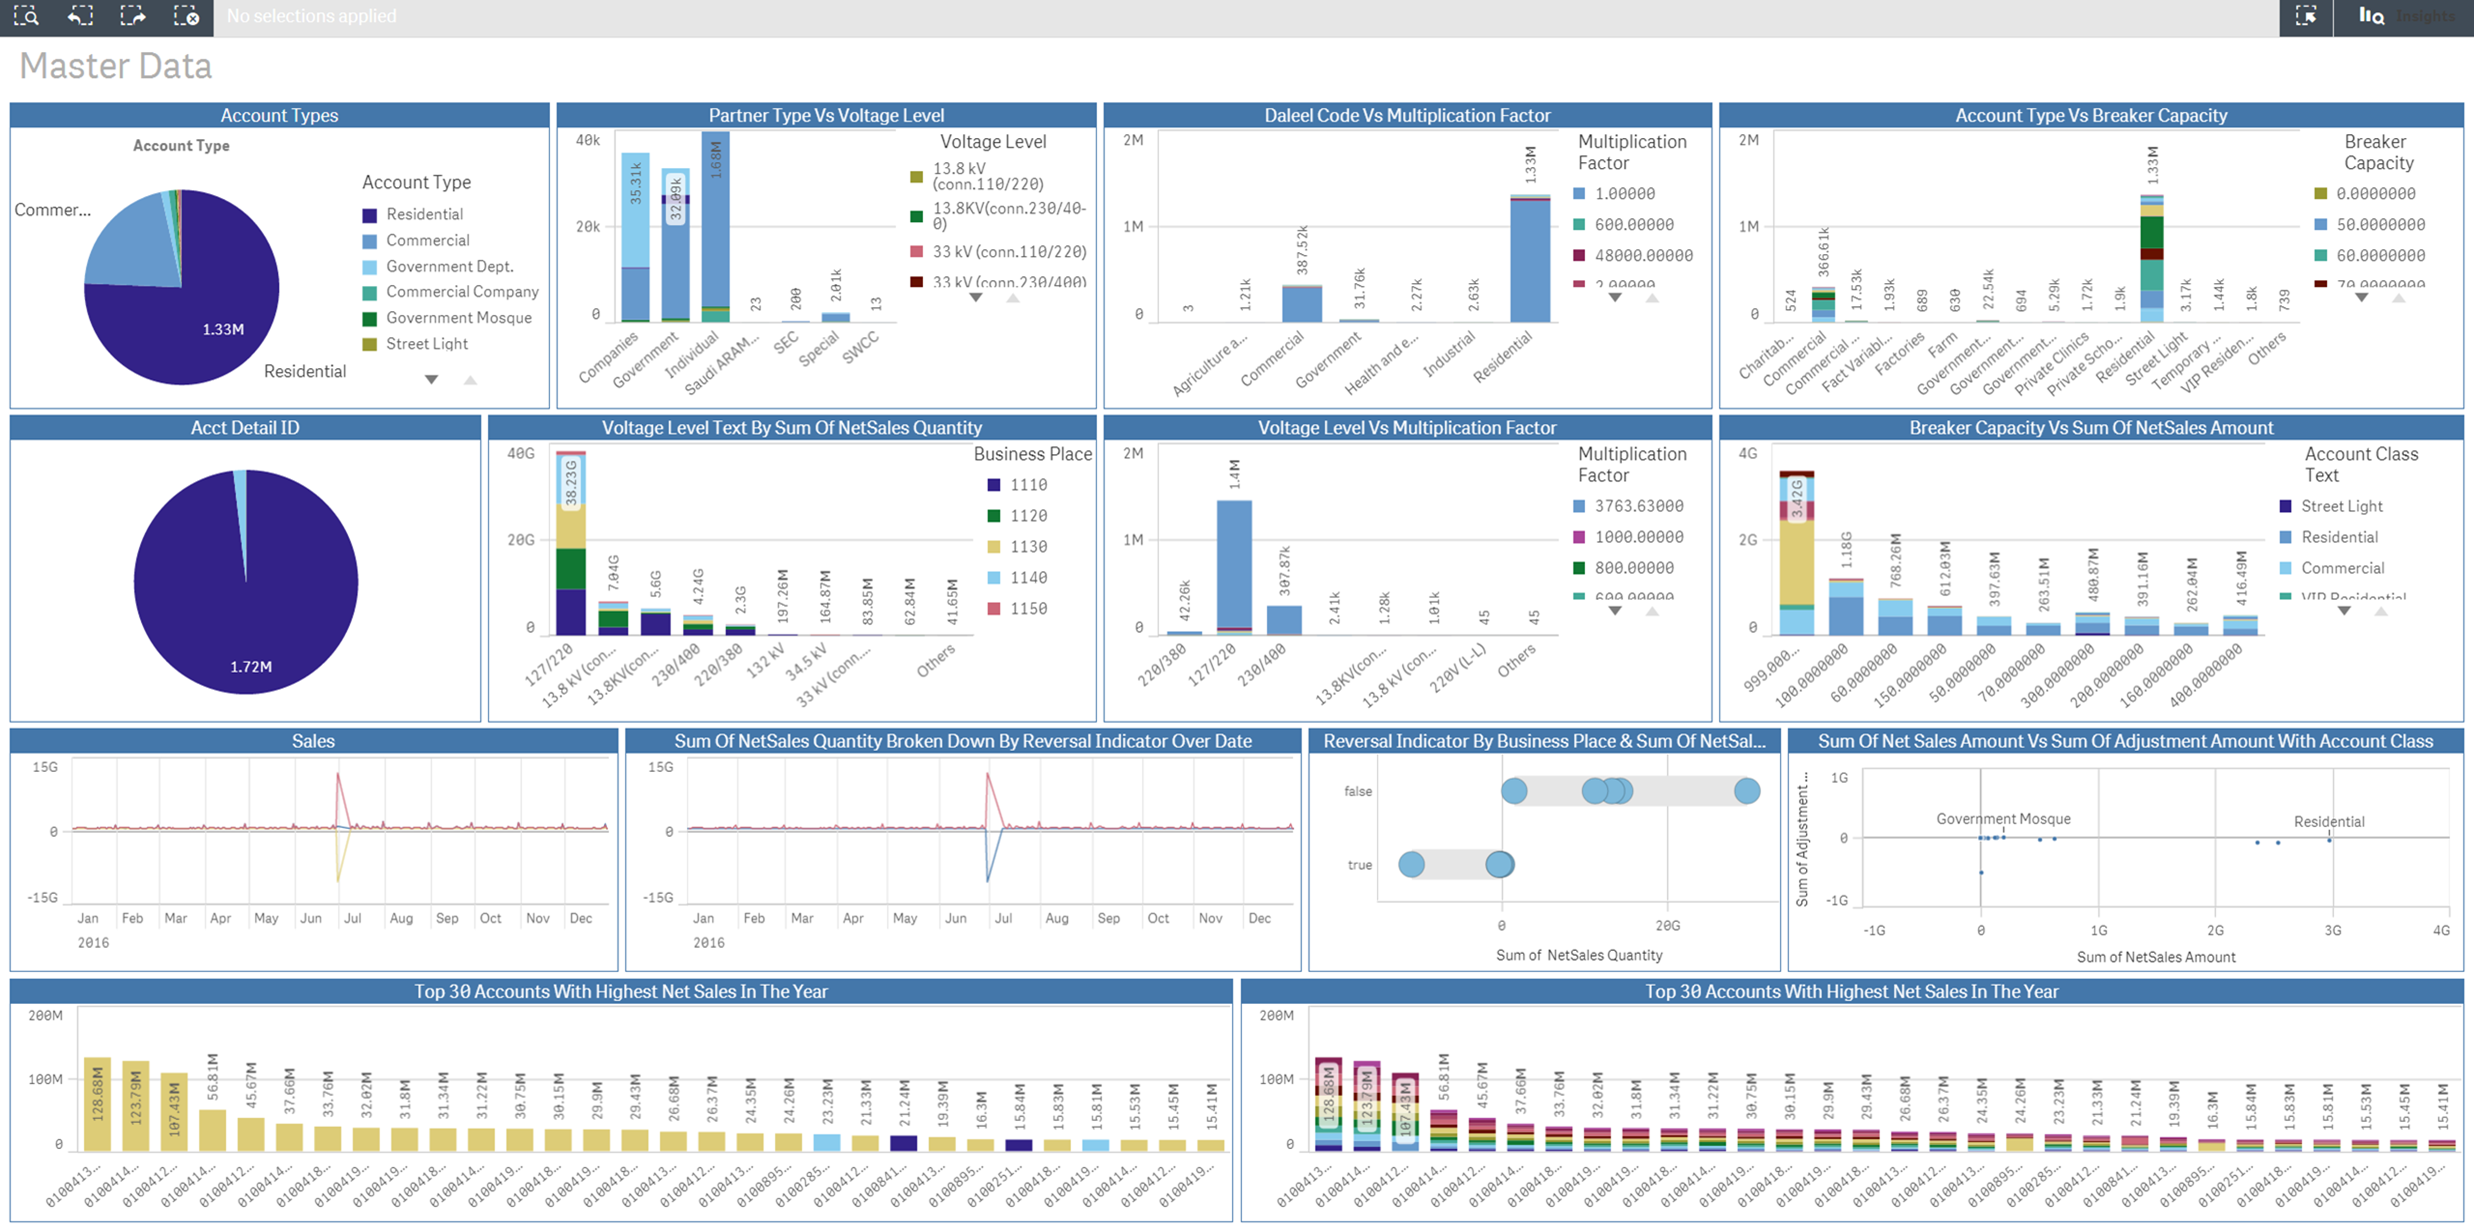Expand Voltage Level legend down arrow

(x=976, y=298)
